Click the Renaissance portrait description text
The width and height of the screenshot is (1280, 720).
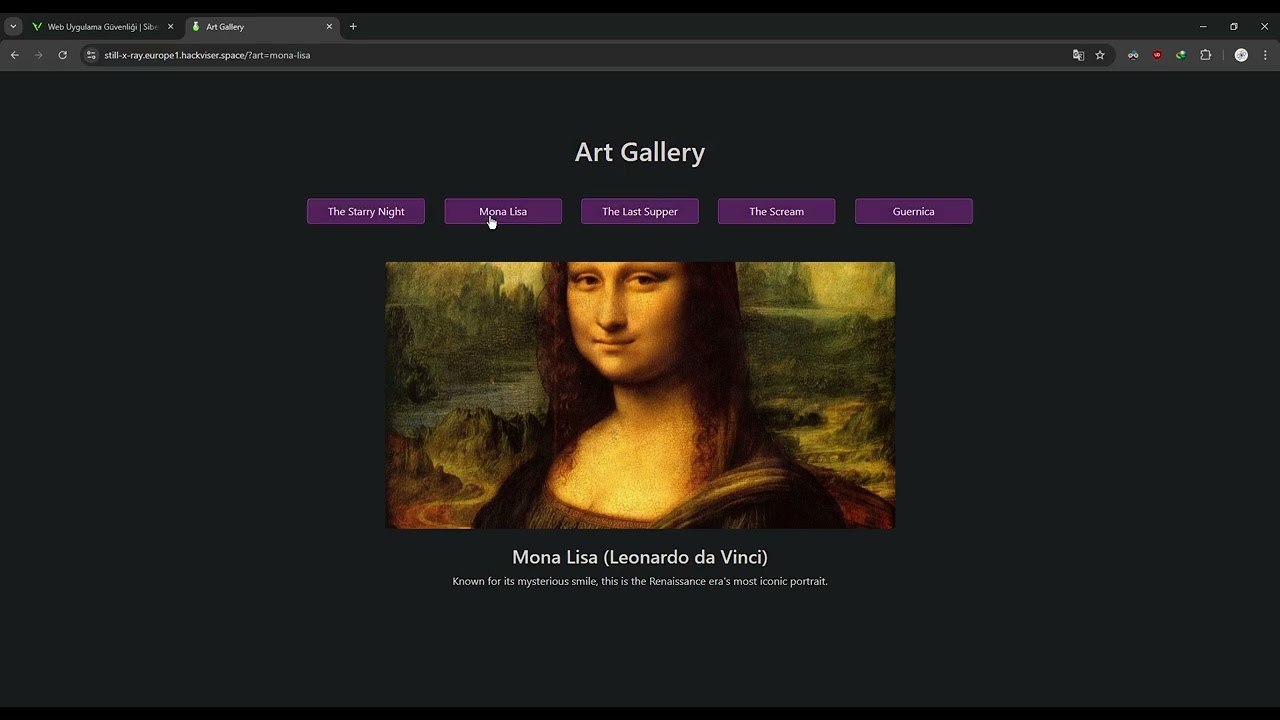click(x=640, y=581)
